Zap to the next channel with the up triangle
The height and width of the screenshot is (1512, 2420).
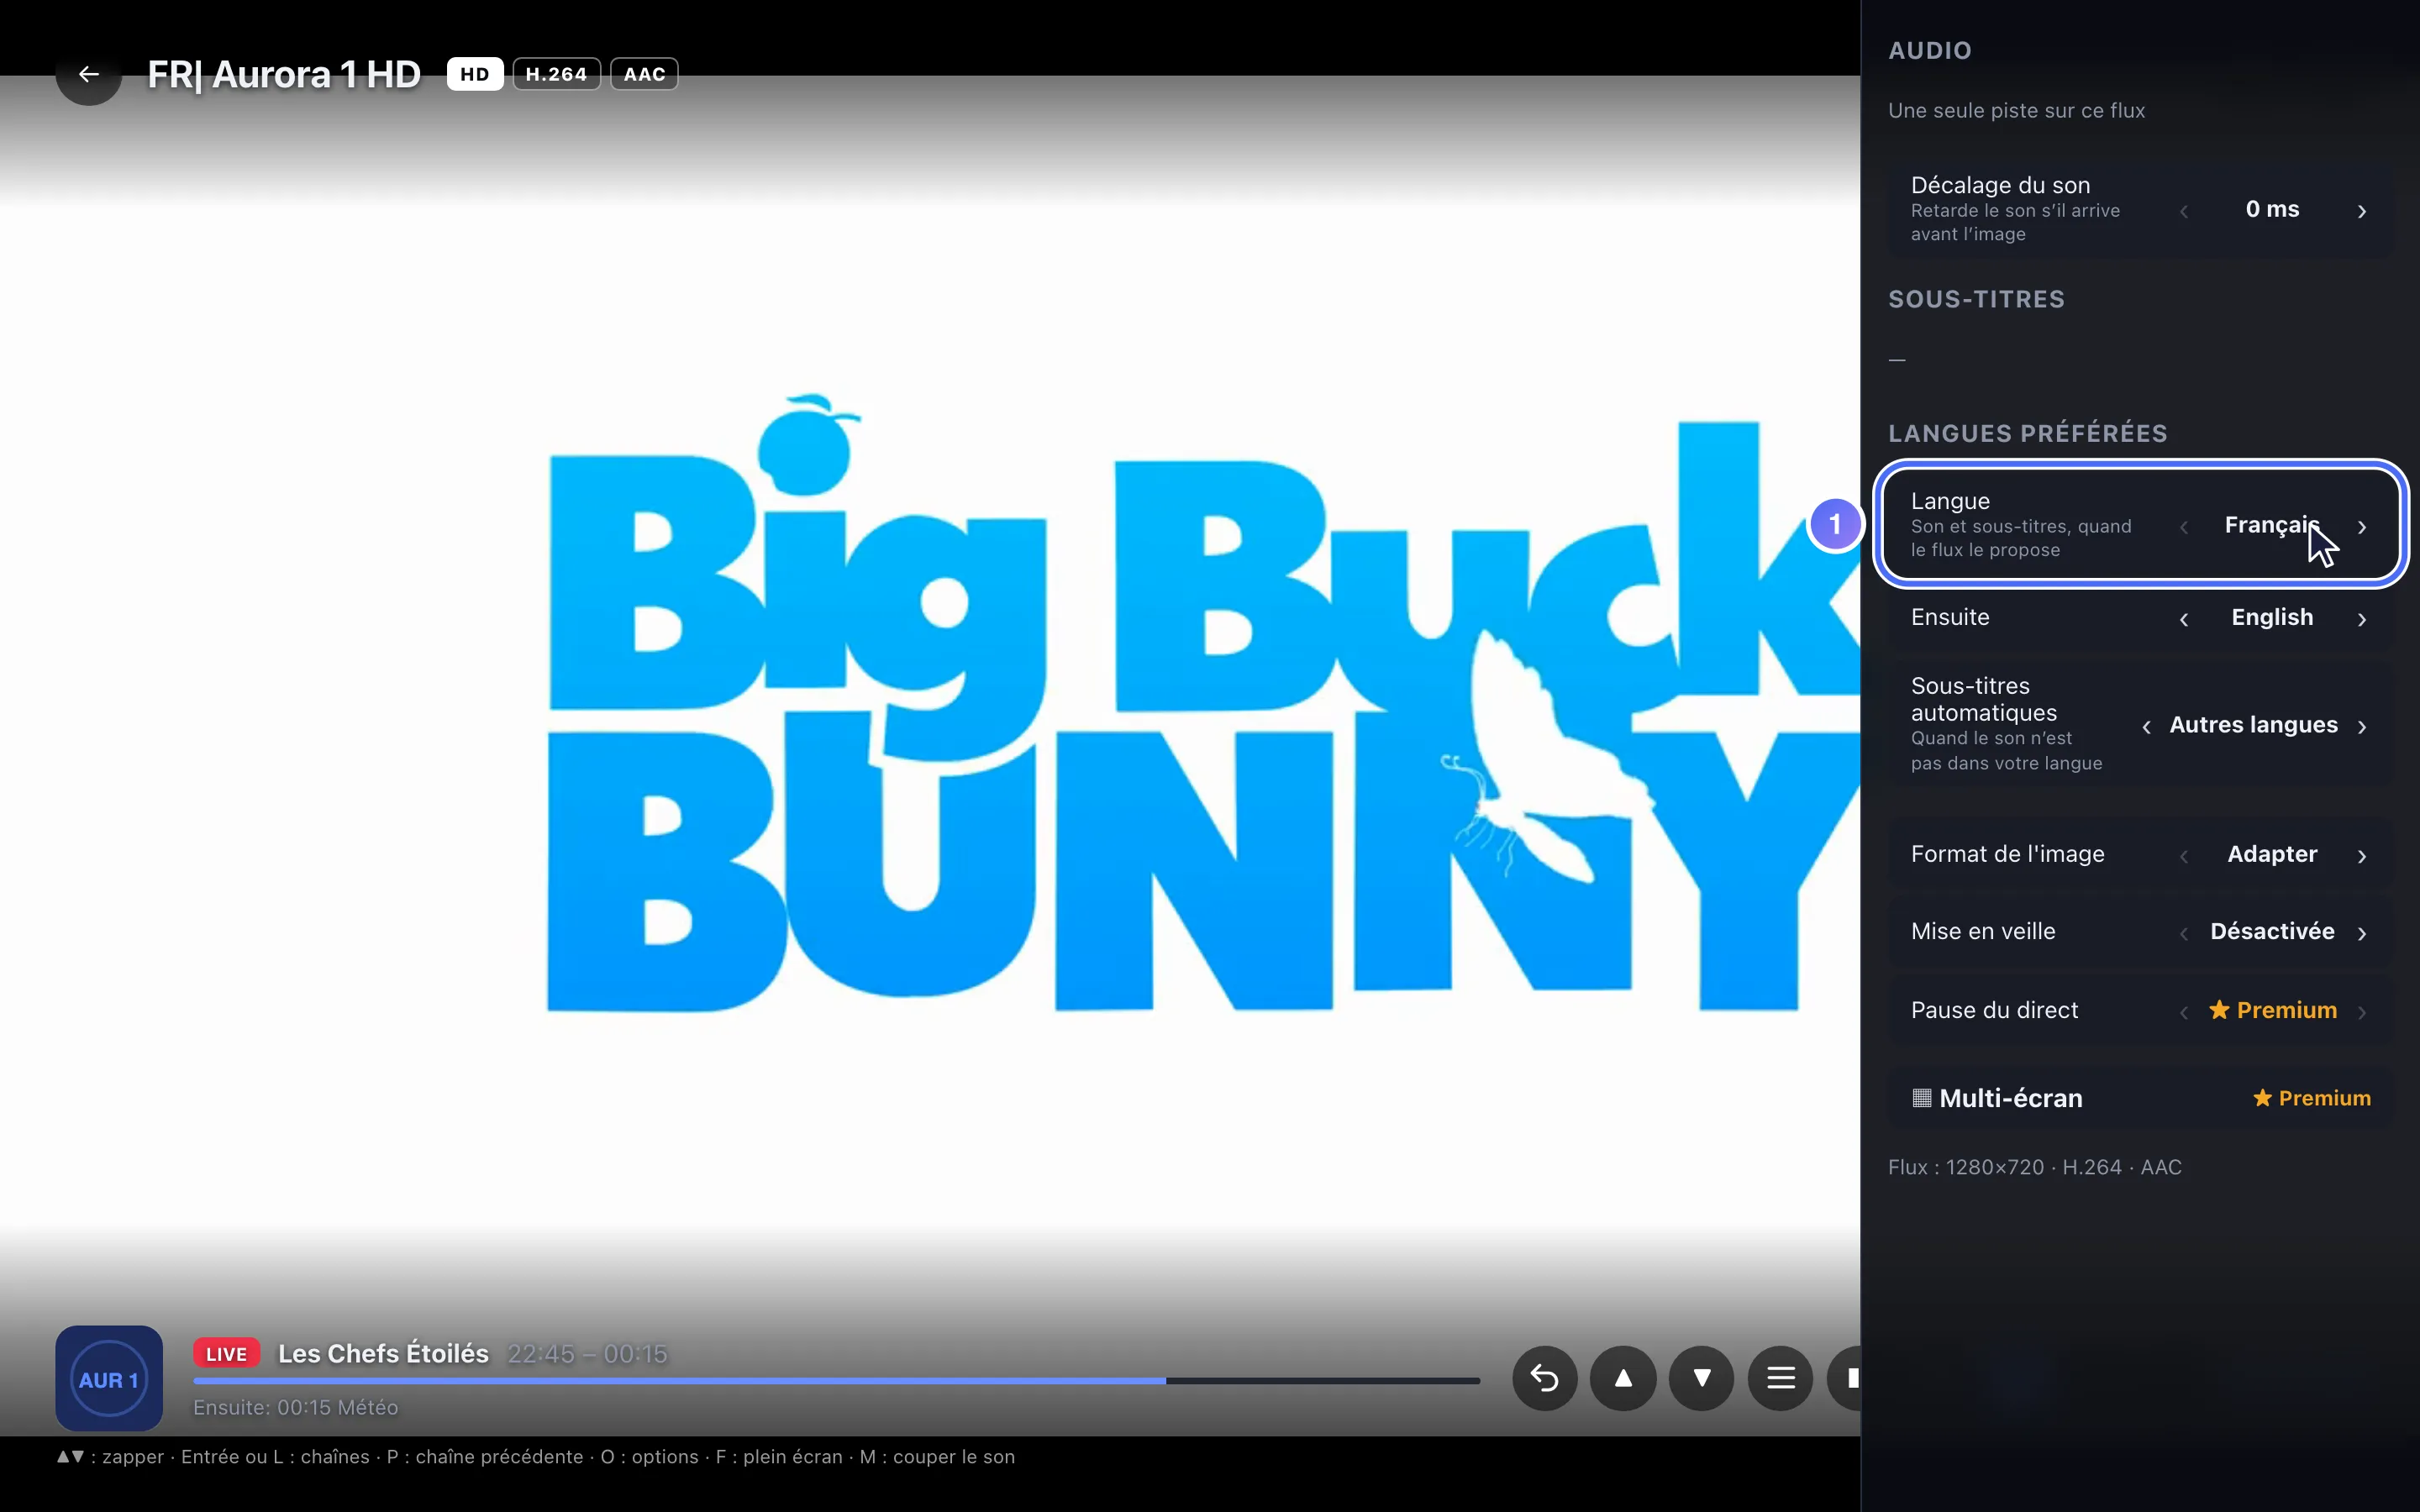tap(1623, 1378)
